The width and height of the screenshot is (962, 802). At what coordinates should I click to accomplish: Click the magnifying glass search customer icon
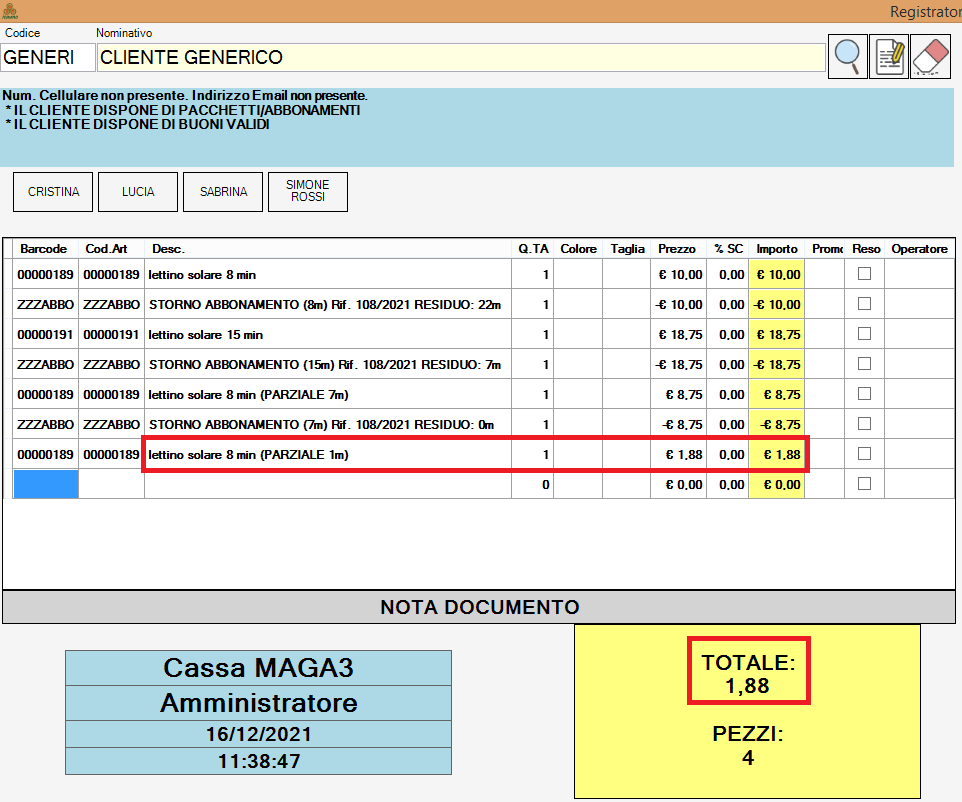pyautogui.click(x=847, y=57)
